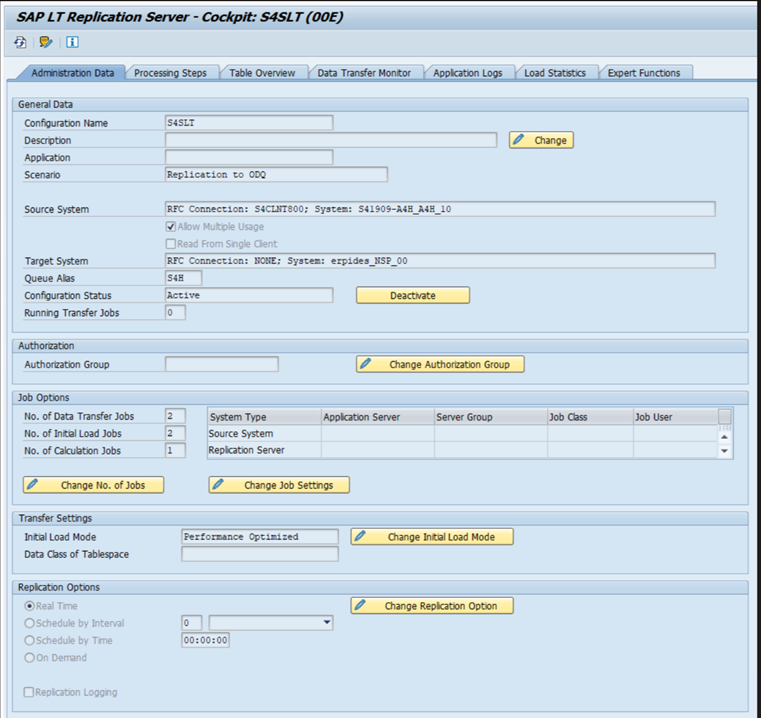Switch to the Processing Steps tab
This screenshot has width=761, height=718.
click(170, 73)
